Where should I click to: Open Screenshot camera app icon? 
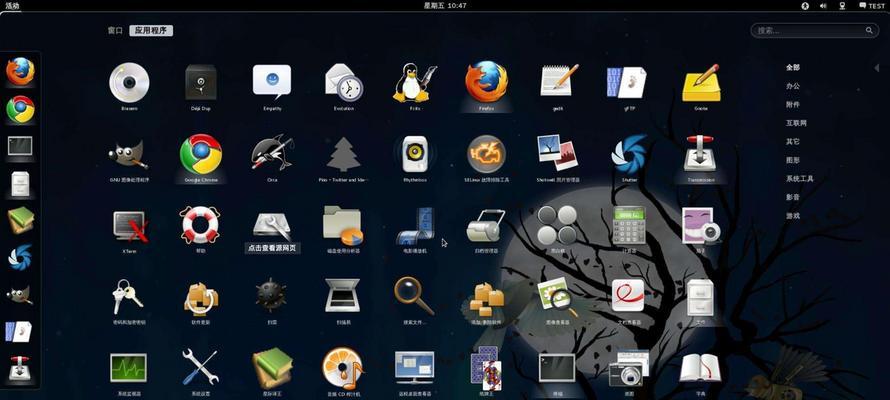coord(628,368)
